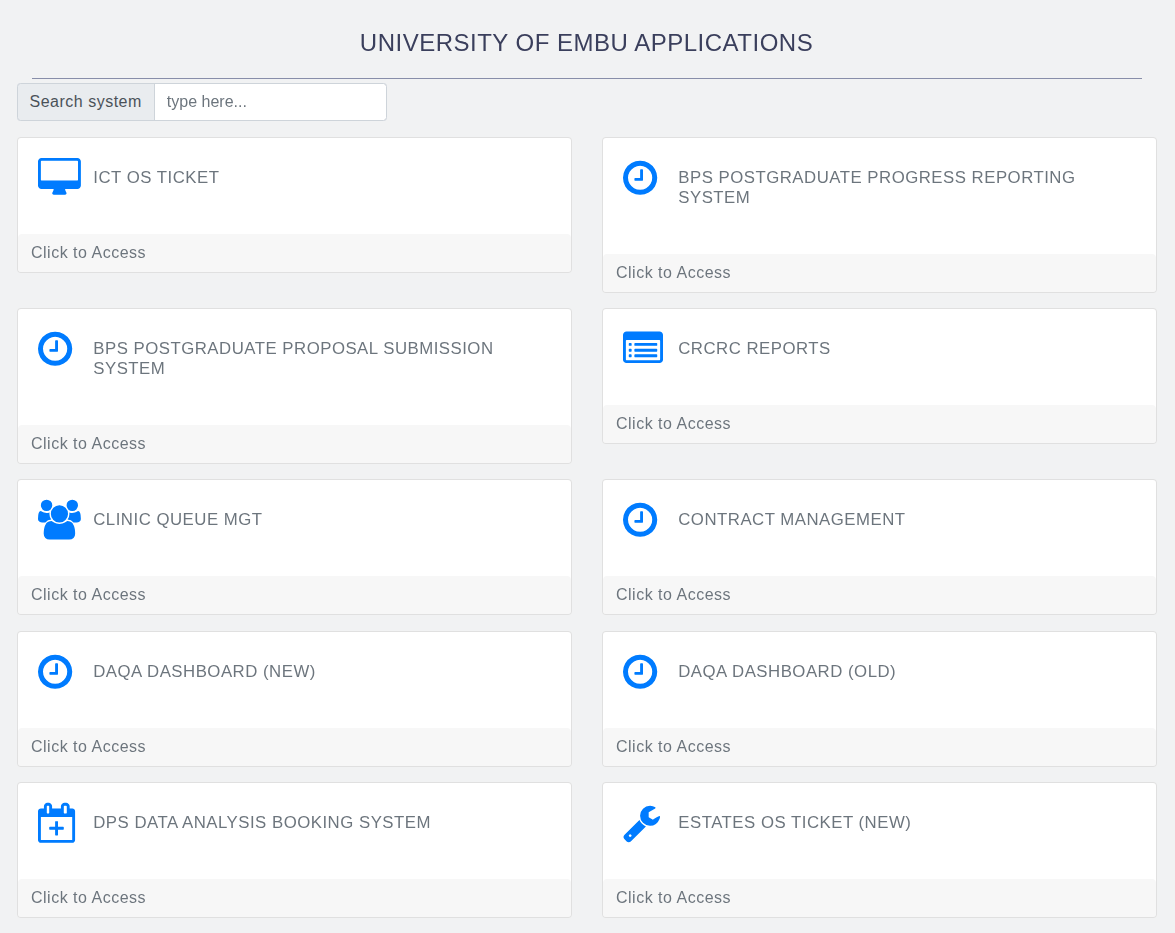
Task: Click 'Click to Access' under Estates OS Ticket
Action: pos(673,898)
